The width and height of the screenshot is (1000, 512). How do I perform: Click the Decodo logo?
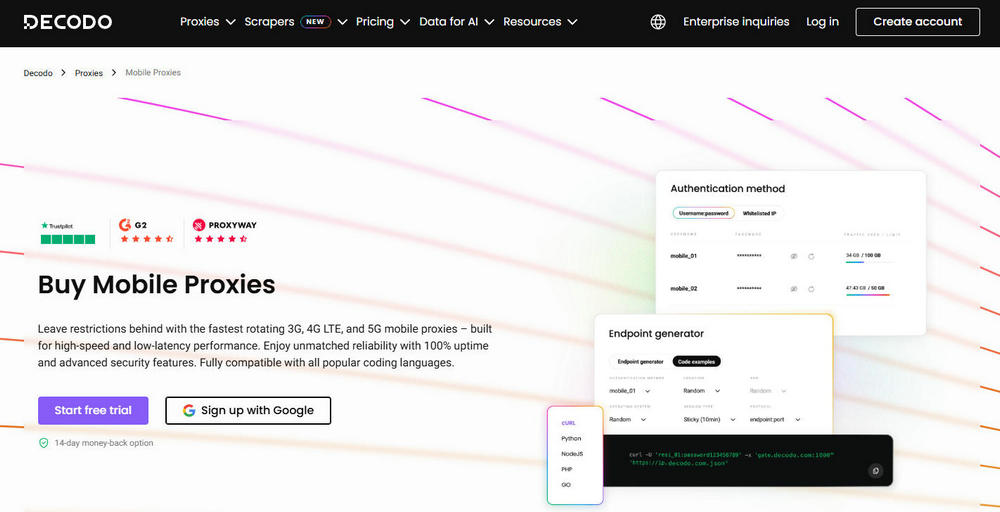click(68, 22)
